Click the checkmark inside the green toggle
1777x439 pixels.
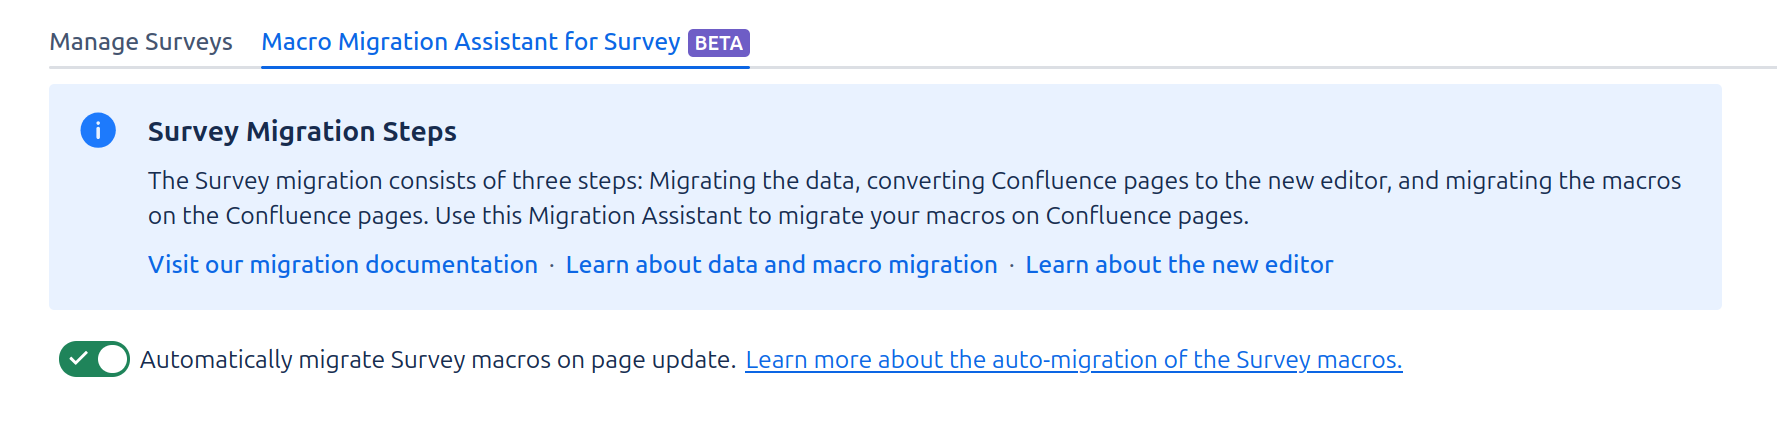(x=79, y=359)
